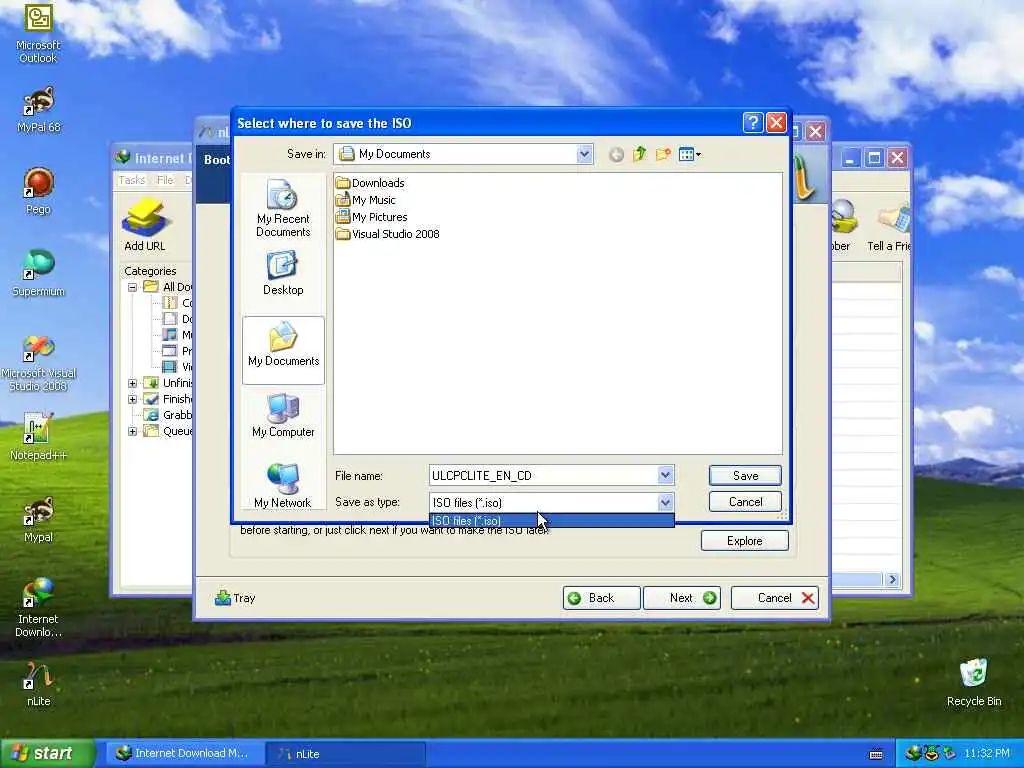The width and height of the screenshot is (1024, 768).
Task: Open Microsoft Visual Studio 2008 shortcut
Action: [39, 363]
